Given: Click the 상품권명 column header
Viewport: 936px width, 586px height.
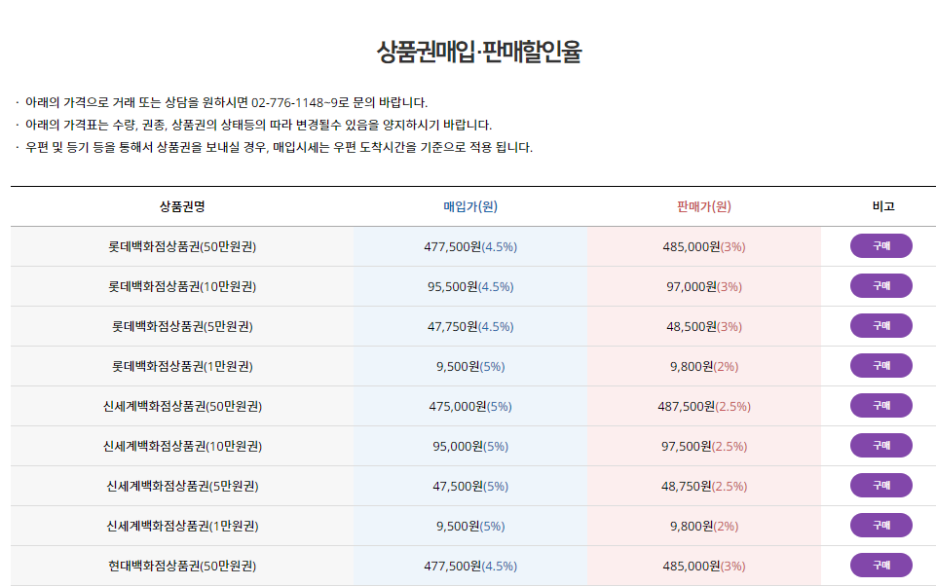Looking at the screenshot, I should (x=182, y=206).
